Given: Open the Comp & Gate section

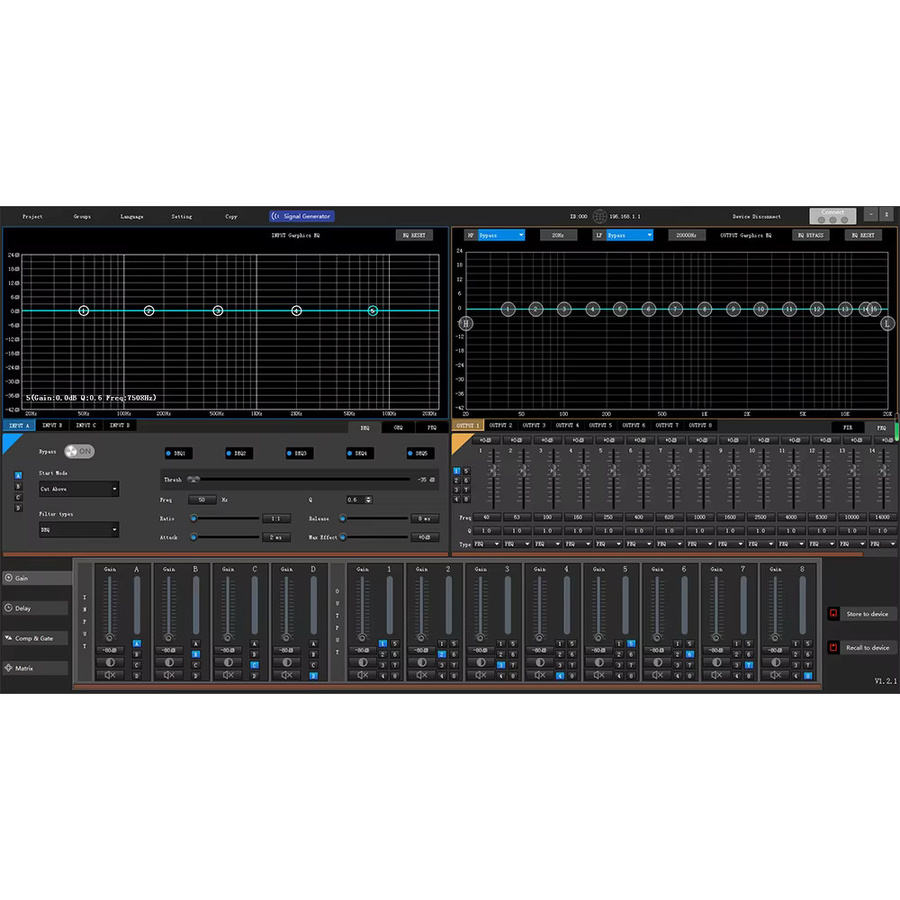Looking at the screenshot, I should point(36,638).
